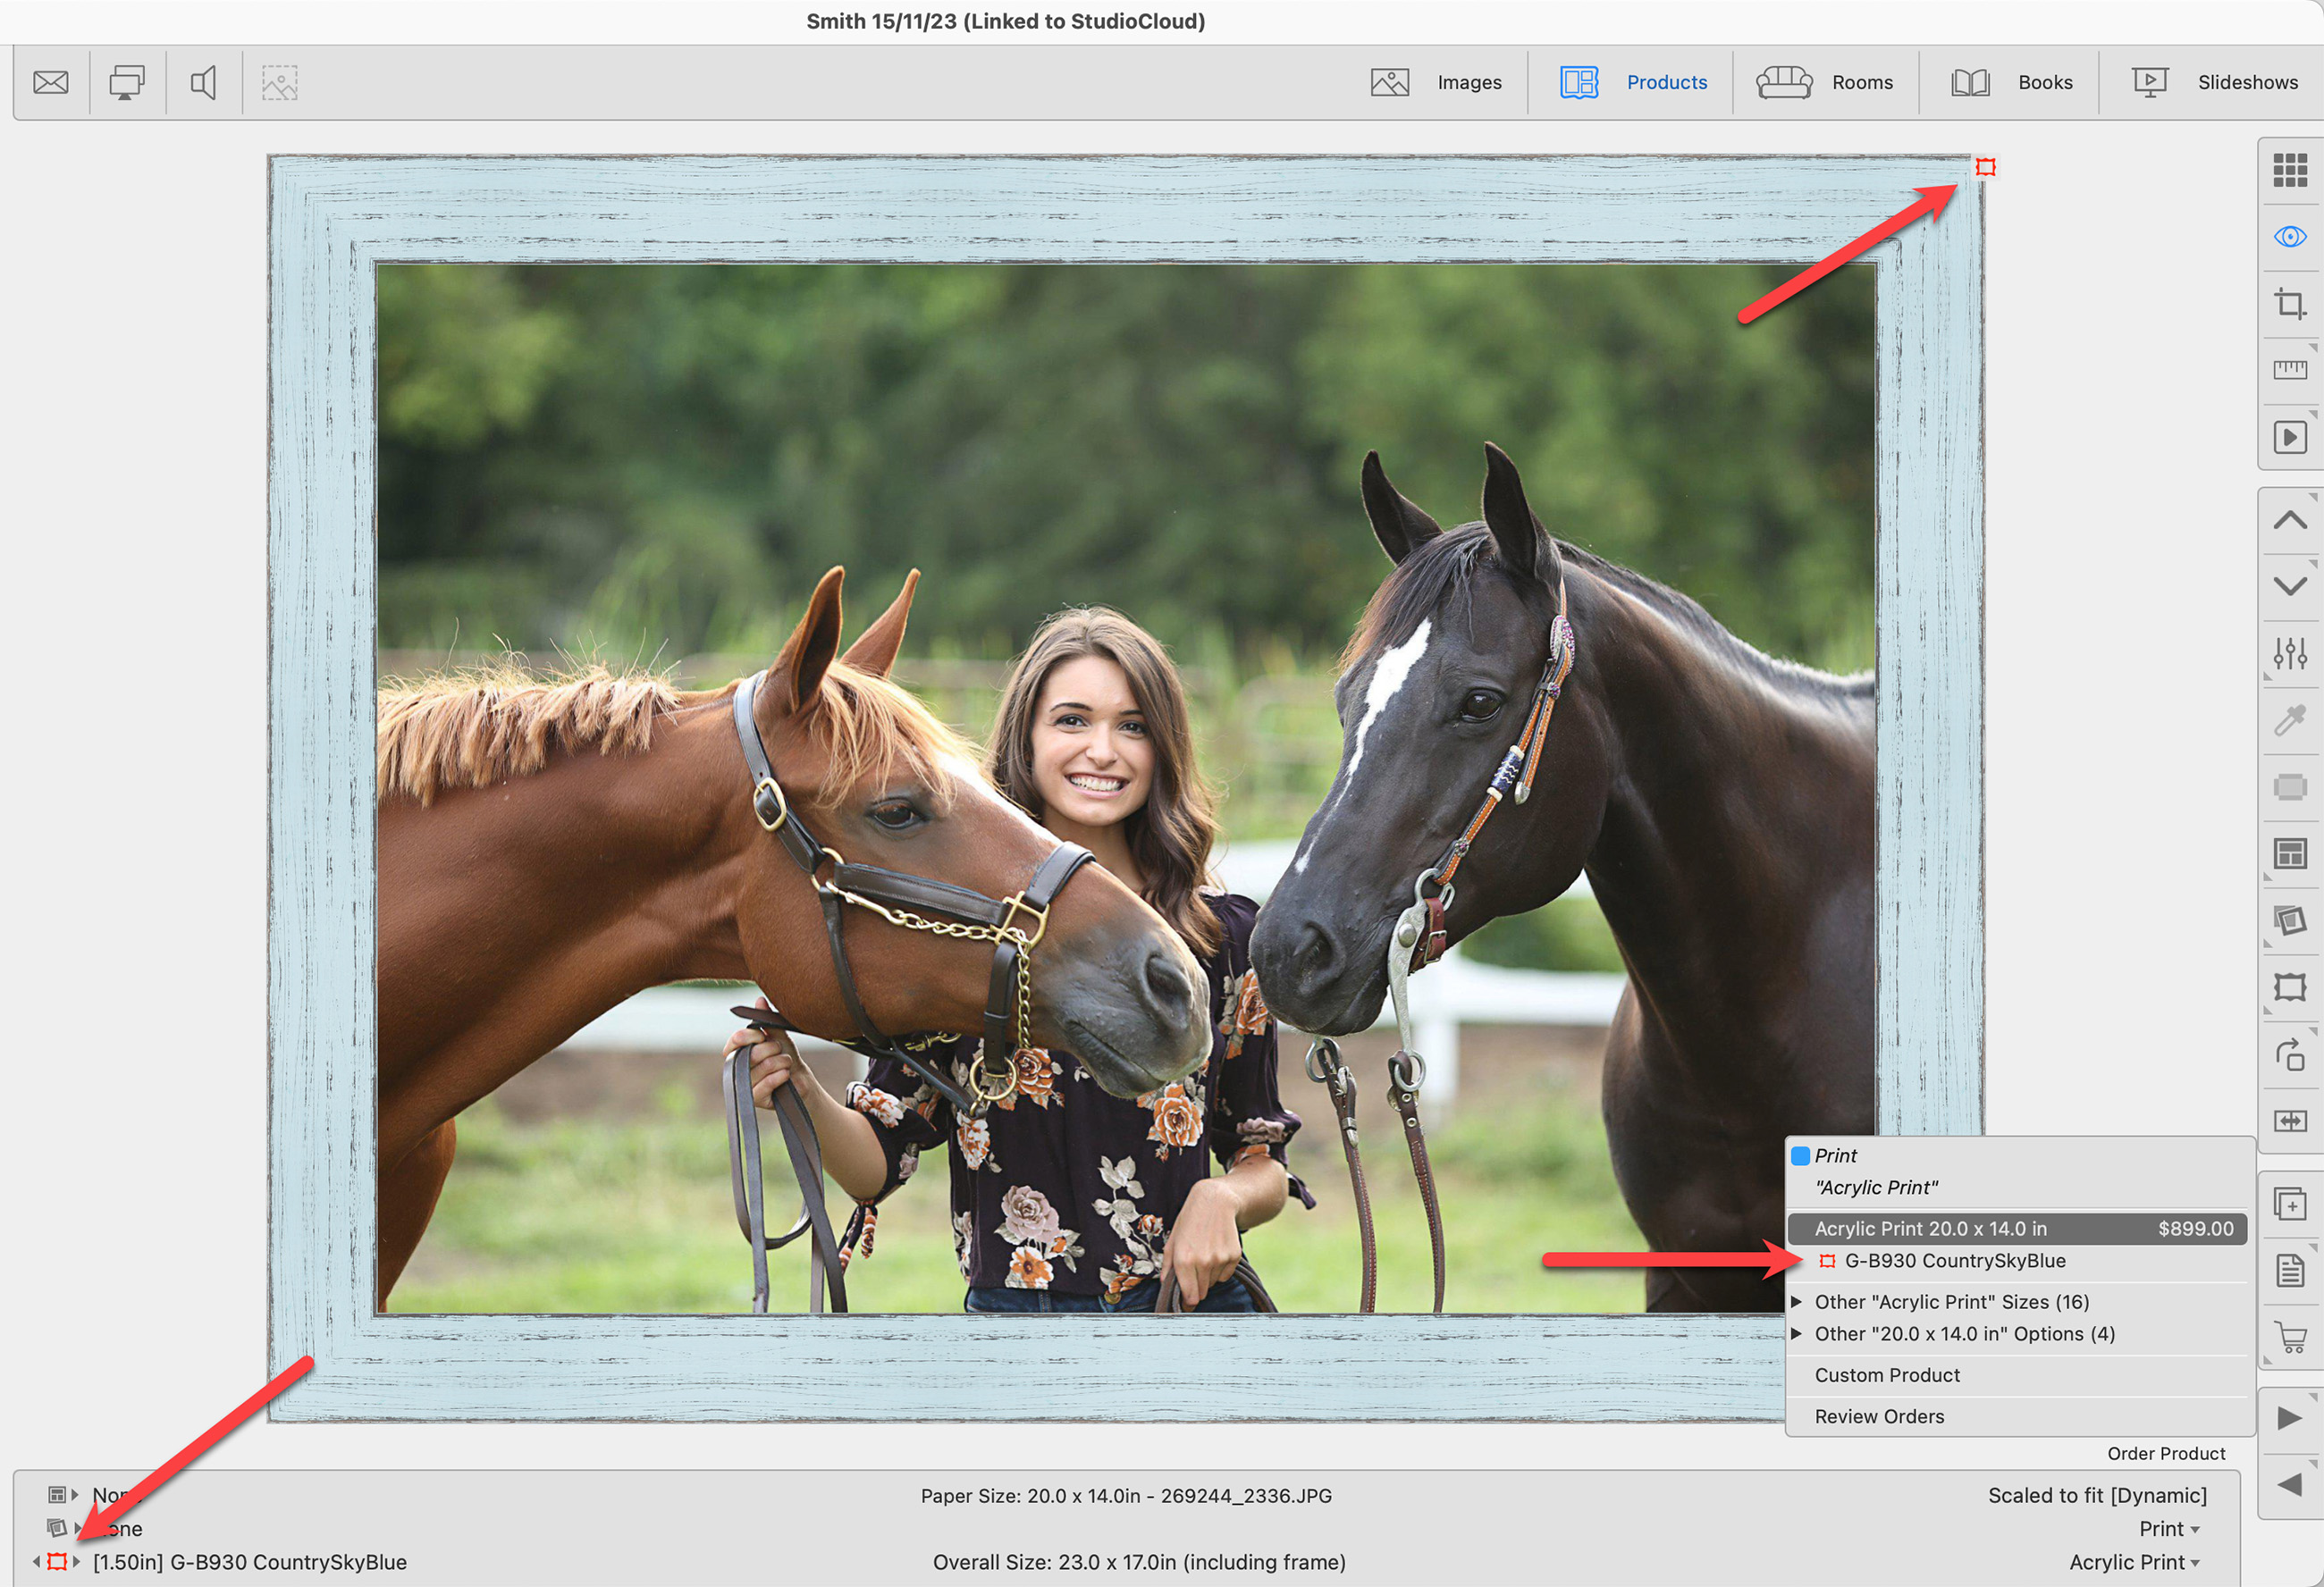The width and height of the screenshot is (2324, 1587).
Task: Expand Other "Acrylic Print" Sizes (16)
Action: coord(1950,1302)
